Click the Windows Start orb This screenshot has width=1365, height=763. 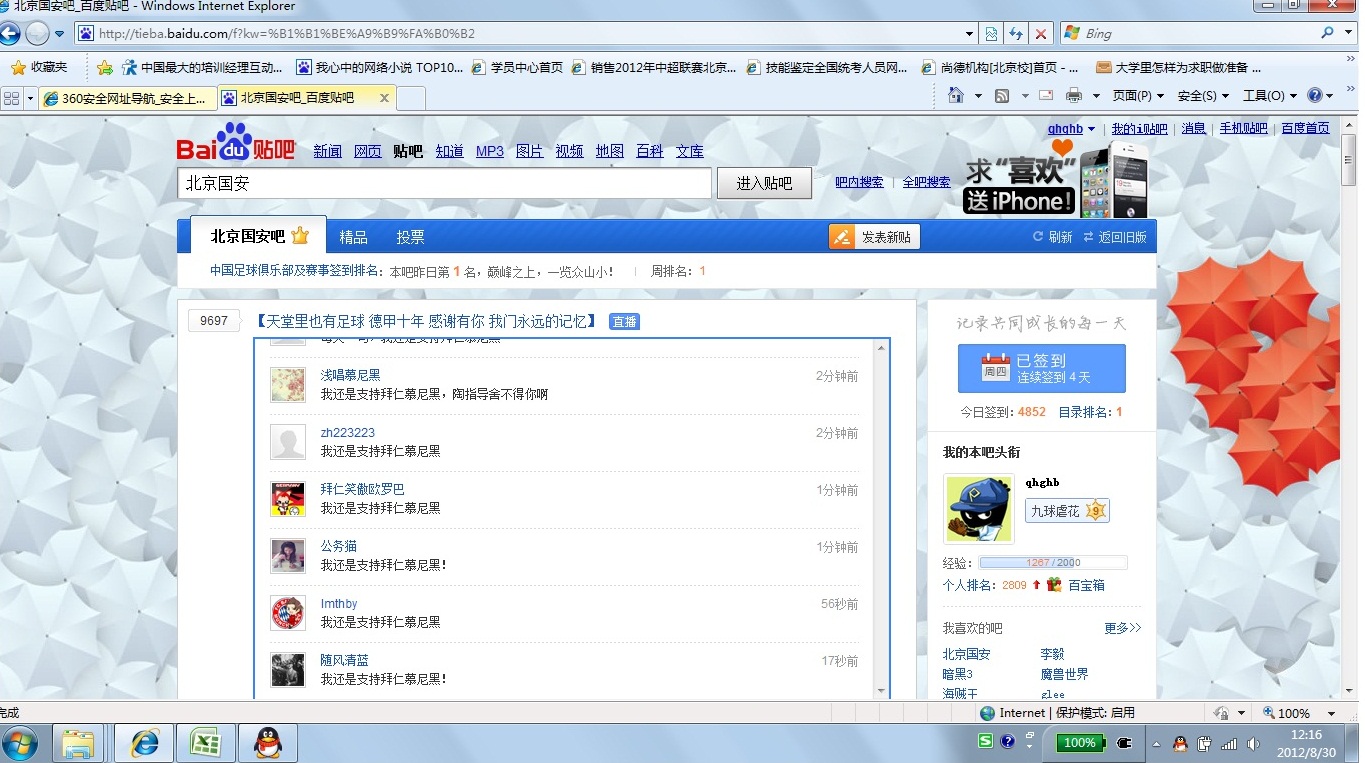[20, 743]
